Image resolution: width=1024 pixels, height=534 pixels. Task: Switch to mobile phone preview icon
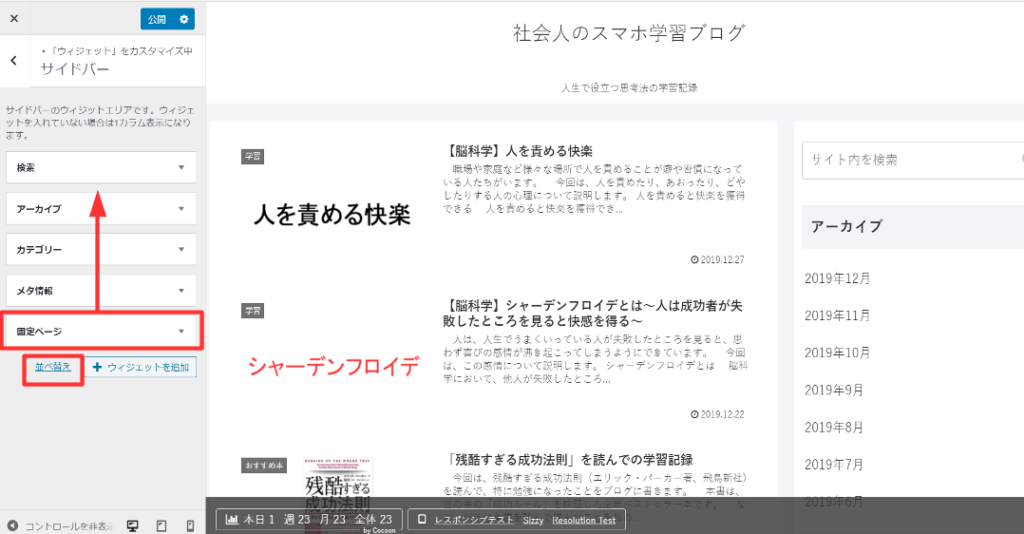pyautogui.click(x=190, y=525)
